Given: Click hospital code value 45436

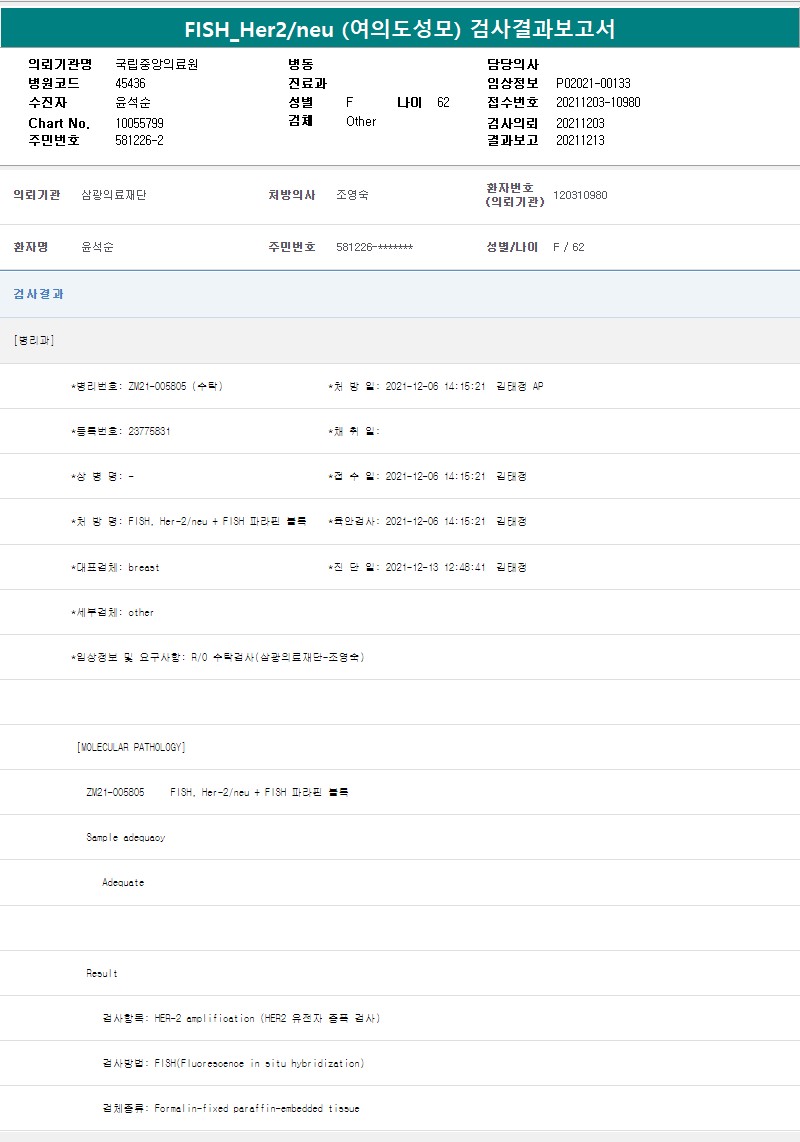Looking at the screenshot, I should pyautogui.click(x=130, y=84).
